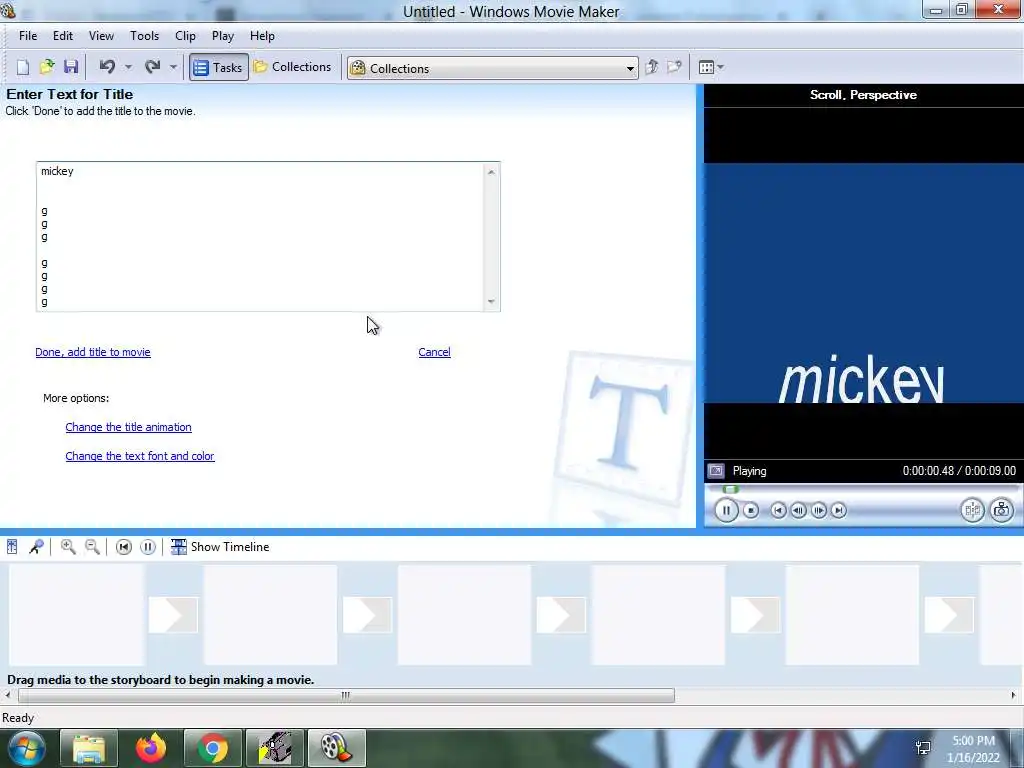This screenshot has height=768, width=1024.
Task: Toggle the Tasks pane button
Action: (219, 67)
